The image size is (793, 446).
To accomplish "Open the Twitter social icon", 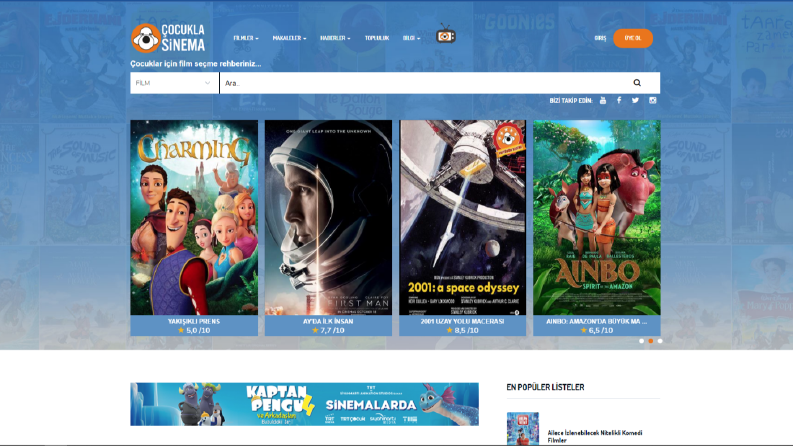I will point(635,100).
